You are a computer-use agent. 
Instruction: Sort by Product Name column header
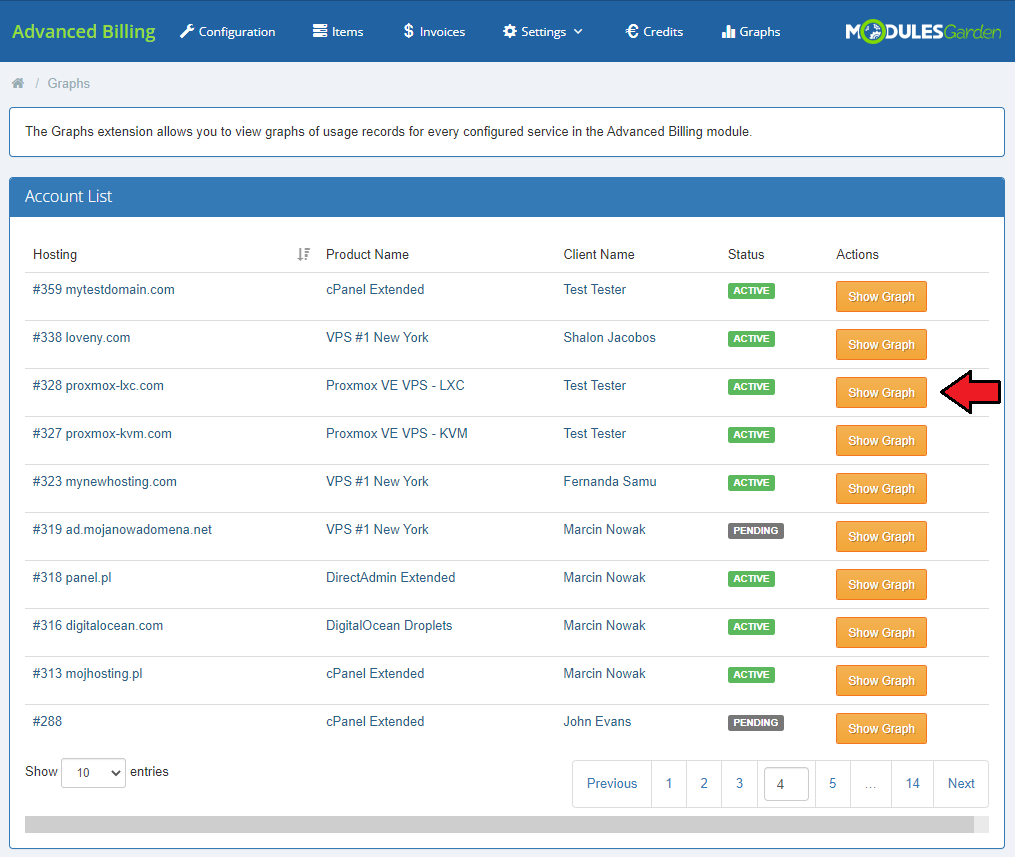(367, 254)
